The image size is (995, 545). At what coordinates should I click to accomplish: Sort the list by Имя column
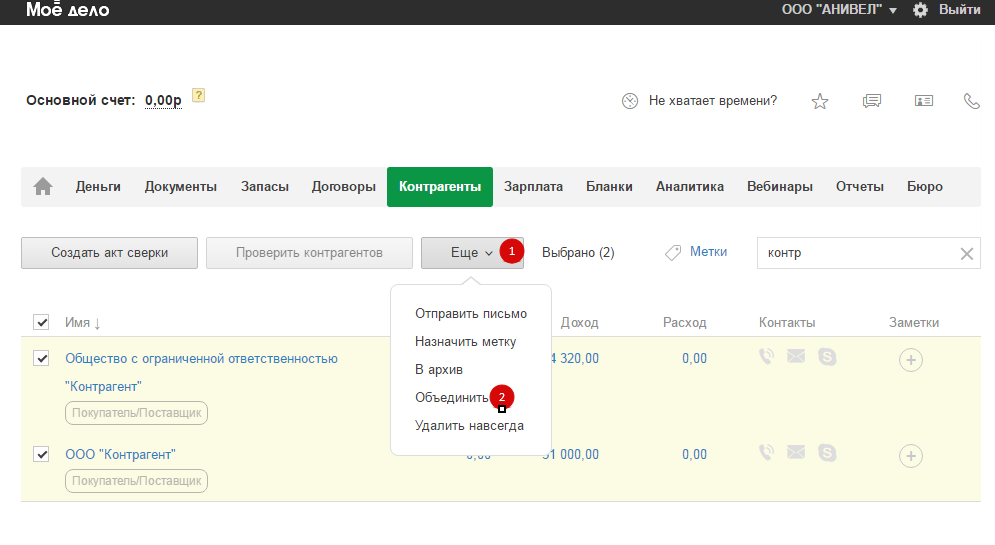[x=83, y=323]
